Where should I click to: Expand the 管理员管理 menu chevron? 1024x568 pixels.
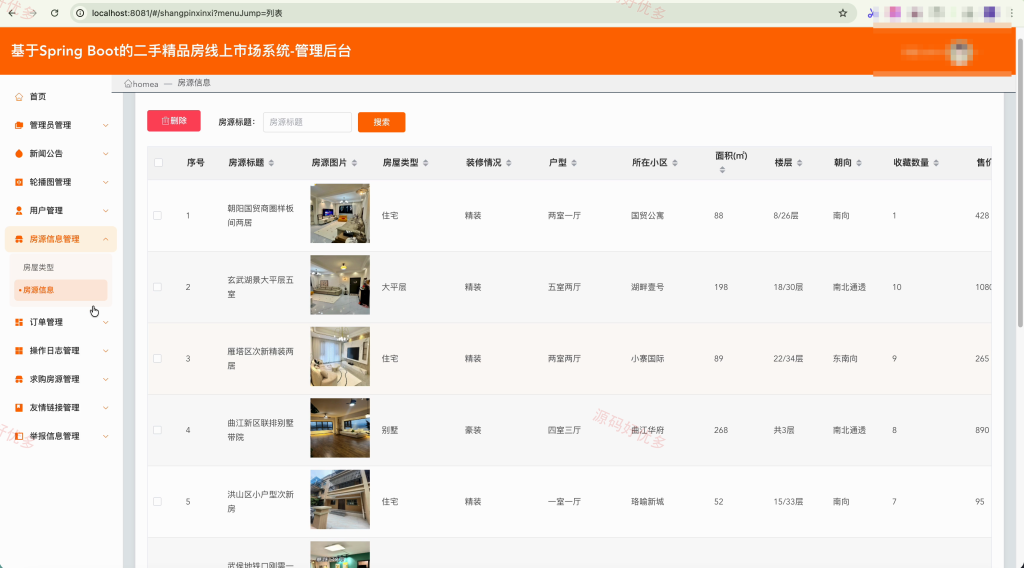105,125
